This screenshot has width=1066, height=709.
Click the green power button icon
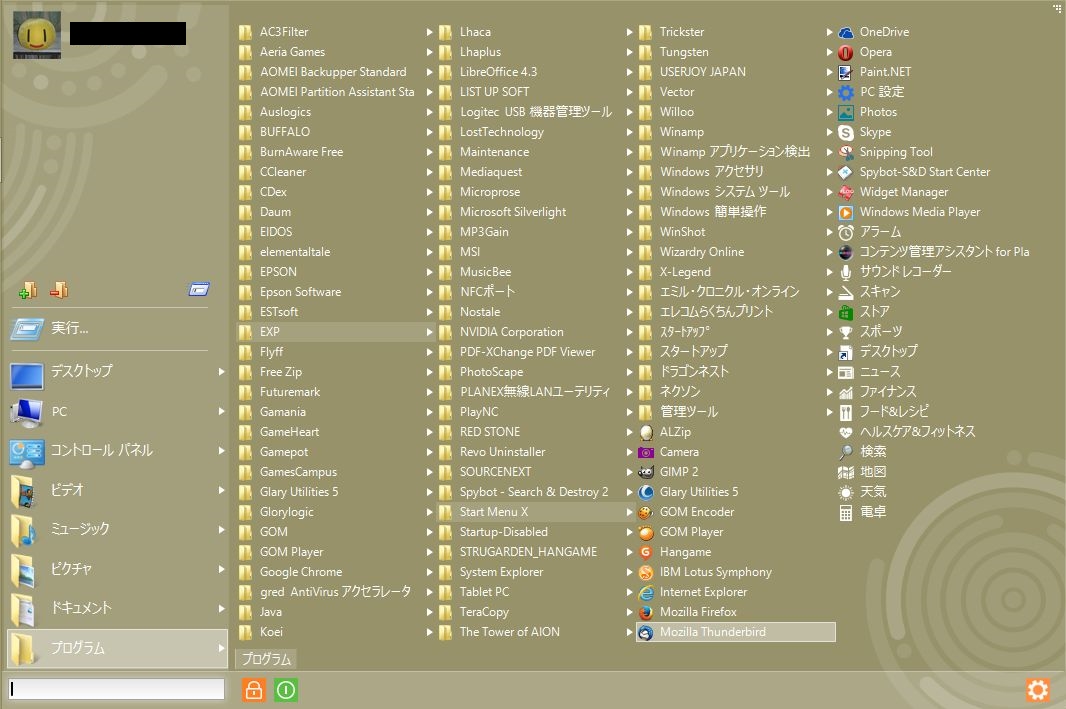pyautogui.click(x=286, y=690)
